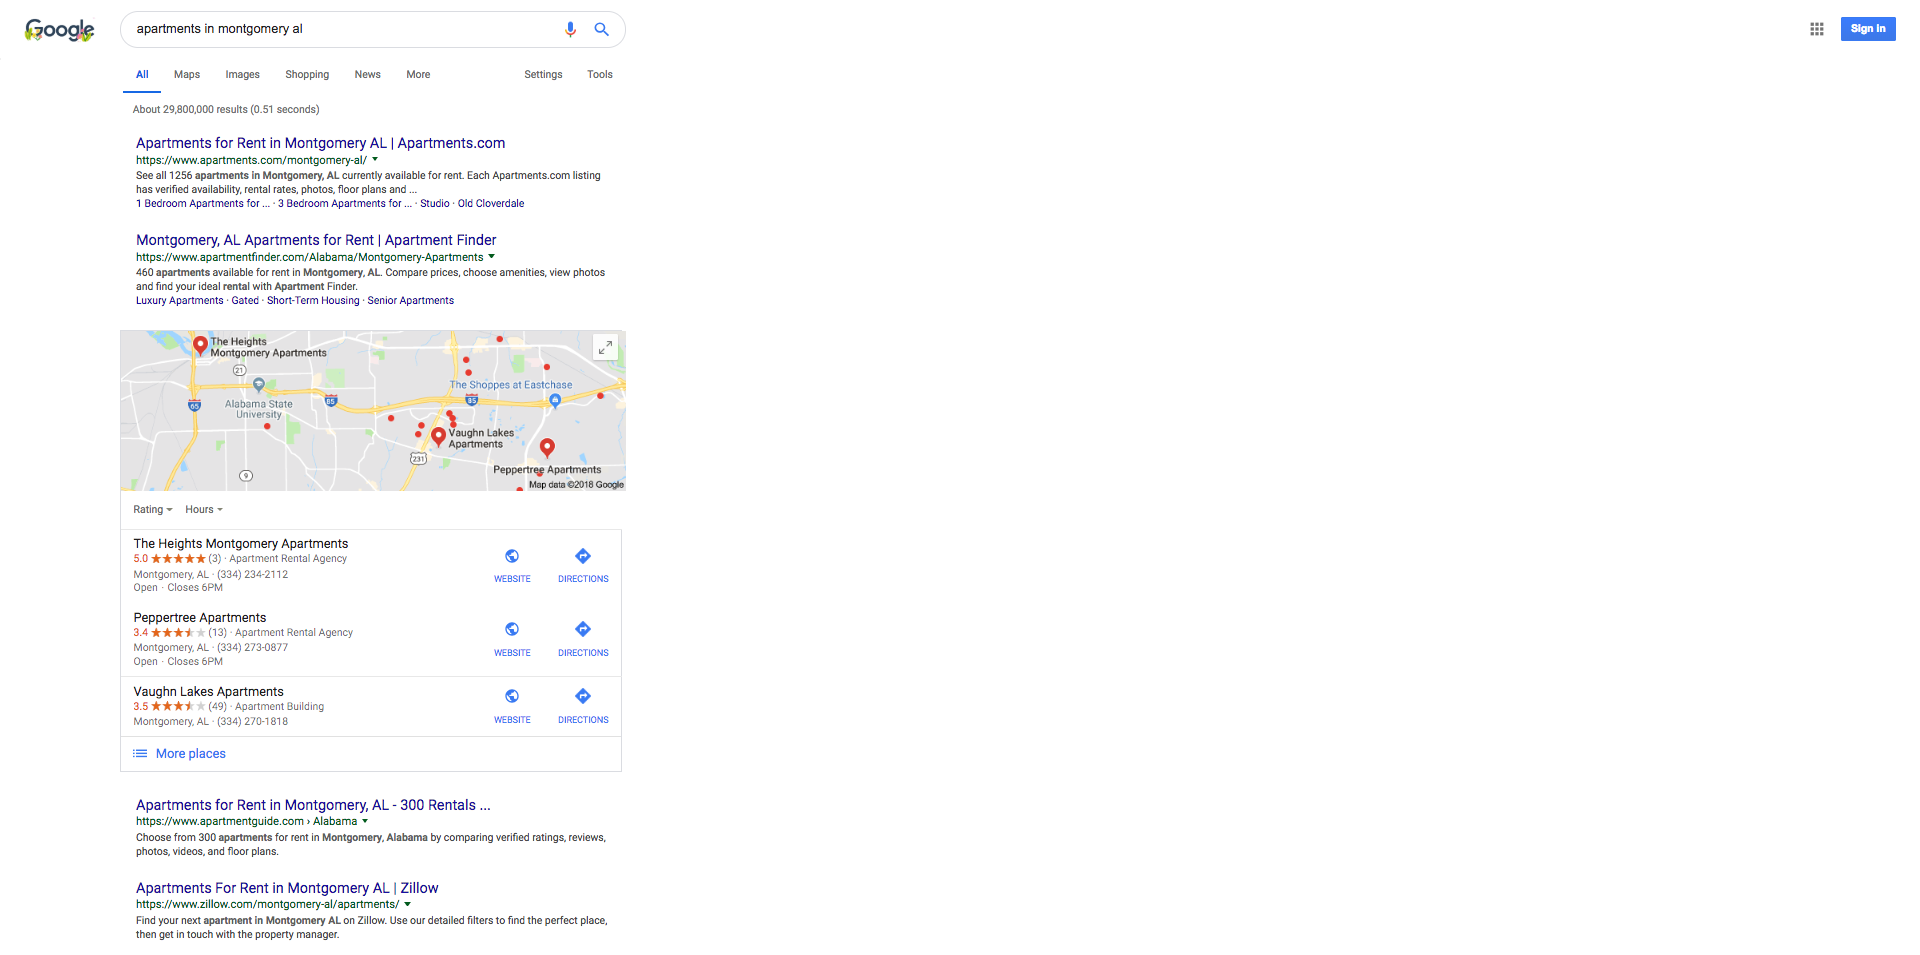Switch to the Maps tab
The image size is (1920, 955).
(x=187, y=74)
